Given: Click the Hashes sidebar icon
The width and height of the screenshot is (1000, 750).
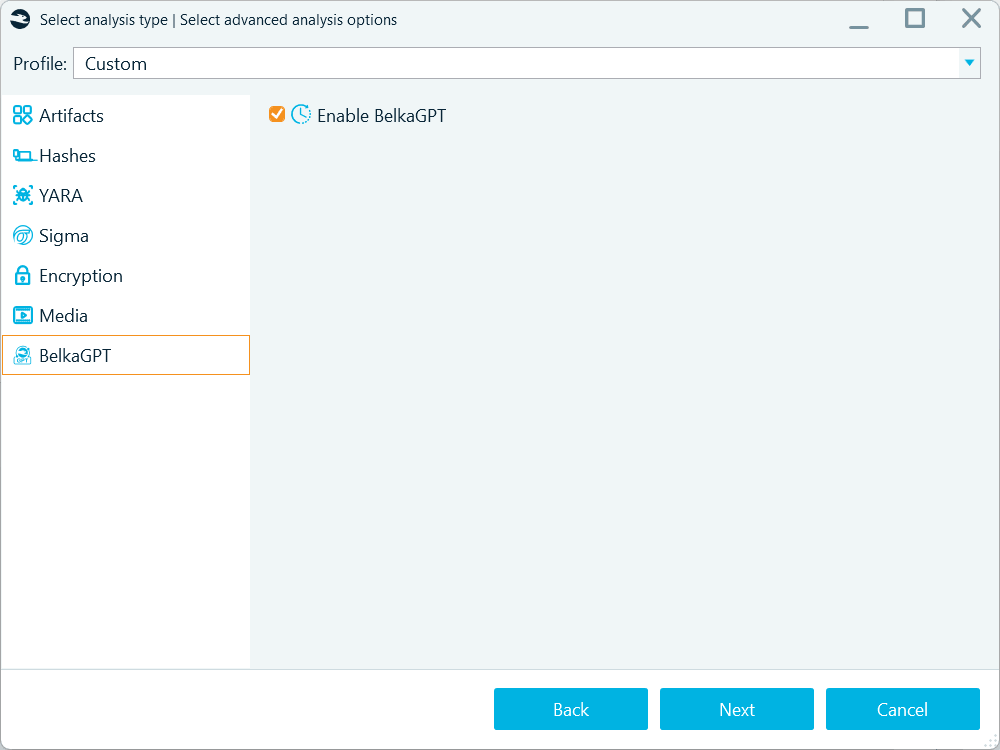Looking at the screenshot, I should [x=22, y=155].
